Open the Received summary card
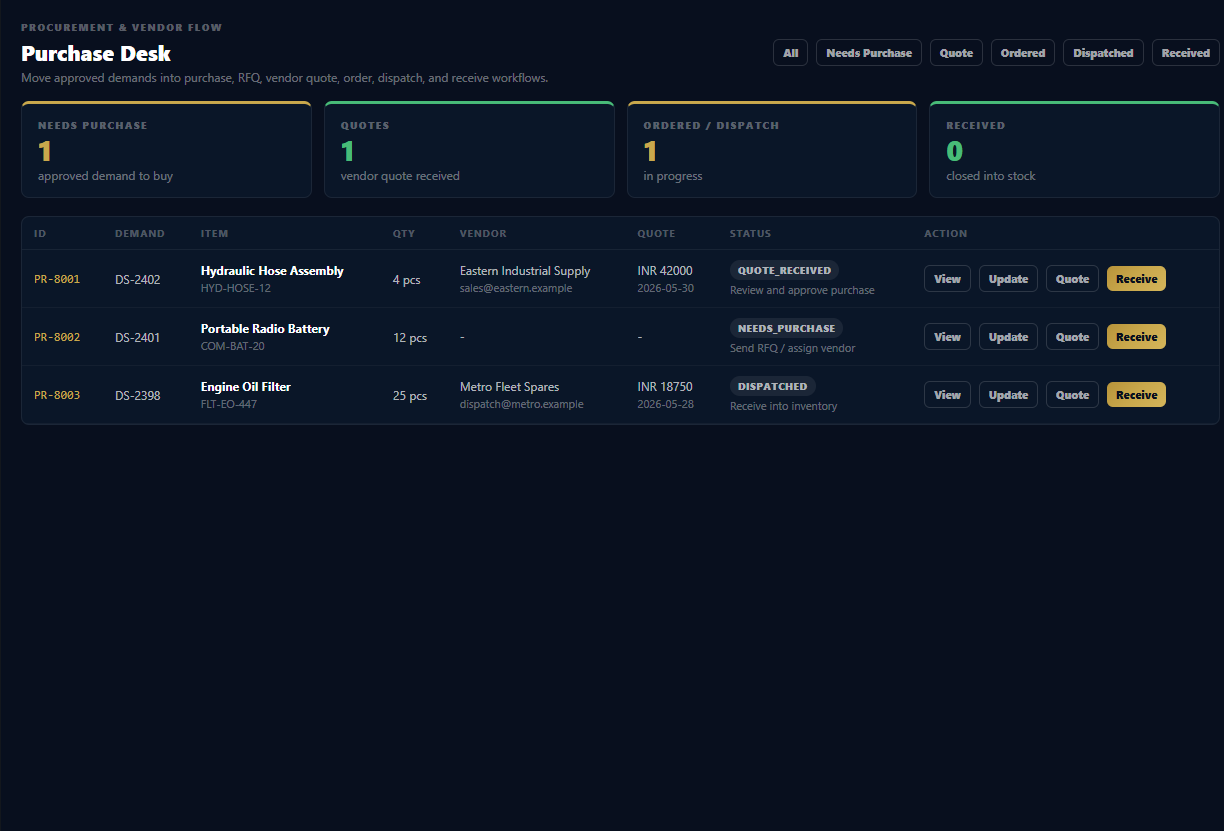Screen dimensions: 1224x831 pos(1074,149)
